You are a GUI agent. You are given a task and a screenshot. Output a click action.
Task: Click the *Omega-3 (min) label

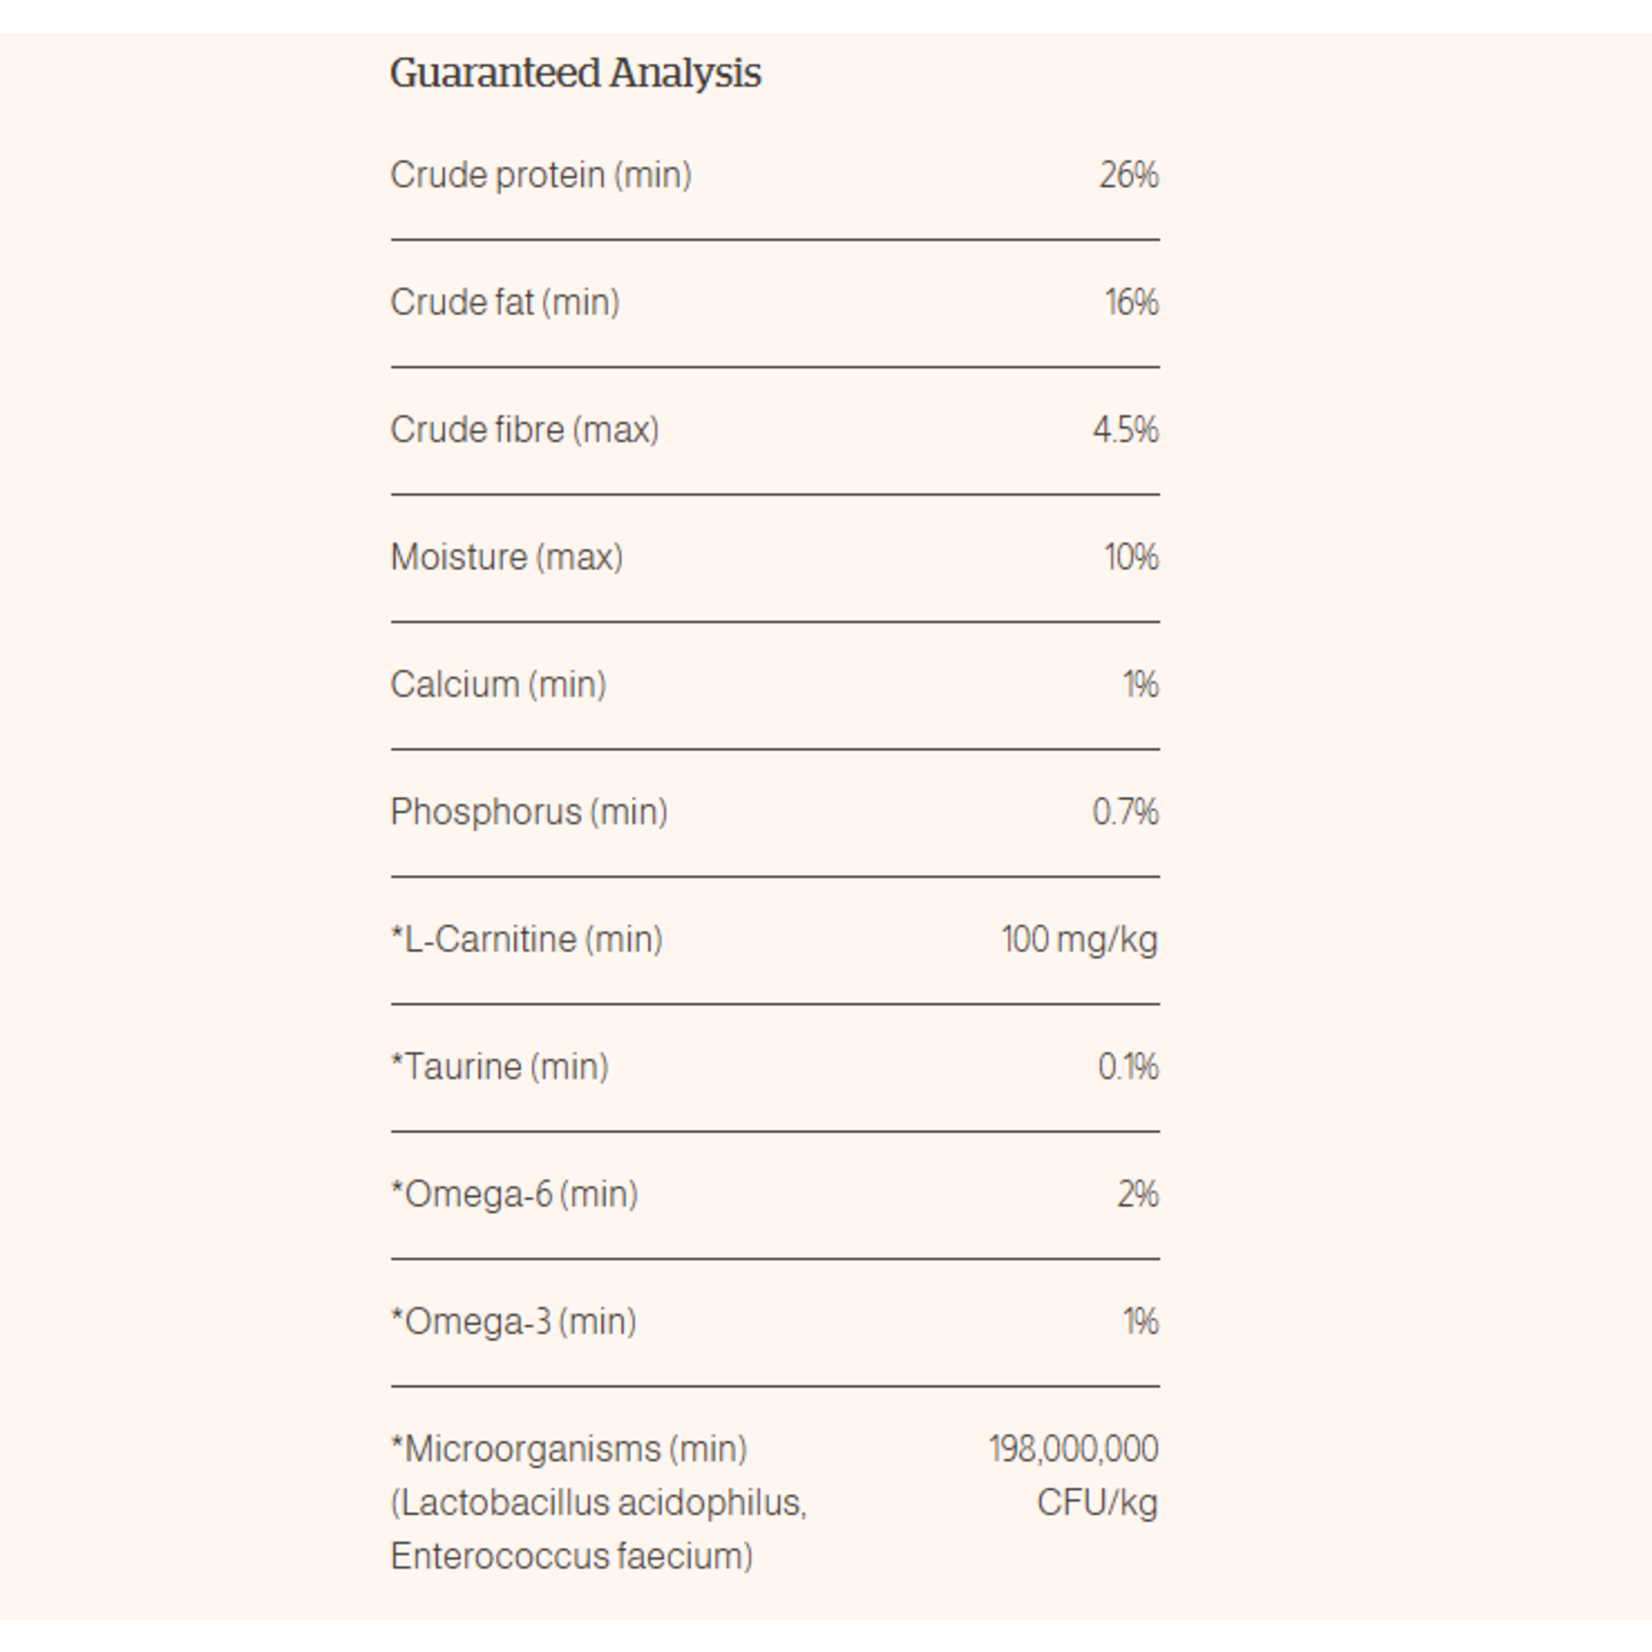tap(514, 1322)
